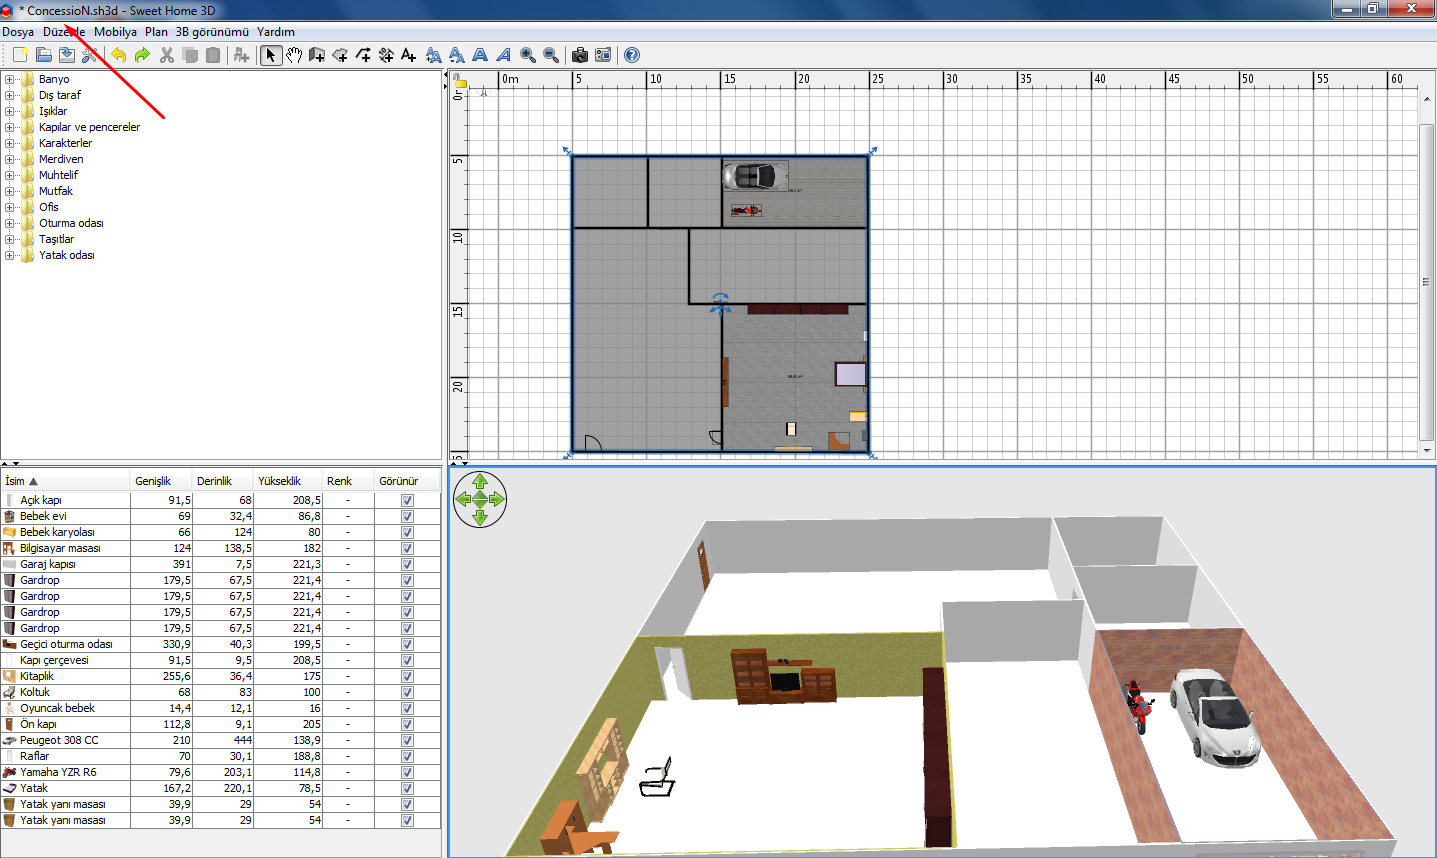
Task: Toggle bold text style
Action: pyautogui.click(x=480, y=55)
